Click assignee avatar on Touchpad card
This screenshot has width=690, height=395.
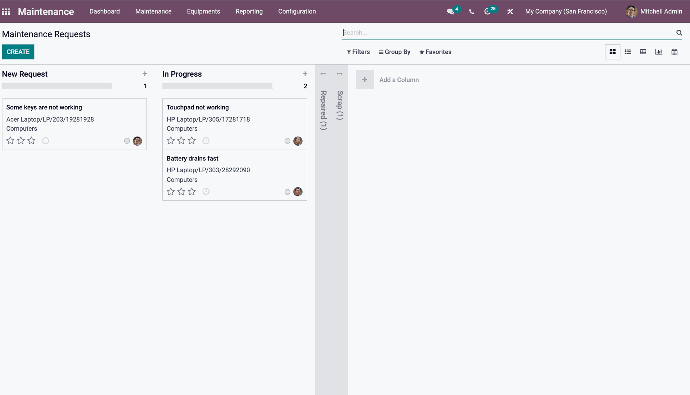[x=298, y=141]
